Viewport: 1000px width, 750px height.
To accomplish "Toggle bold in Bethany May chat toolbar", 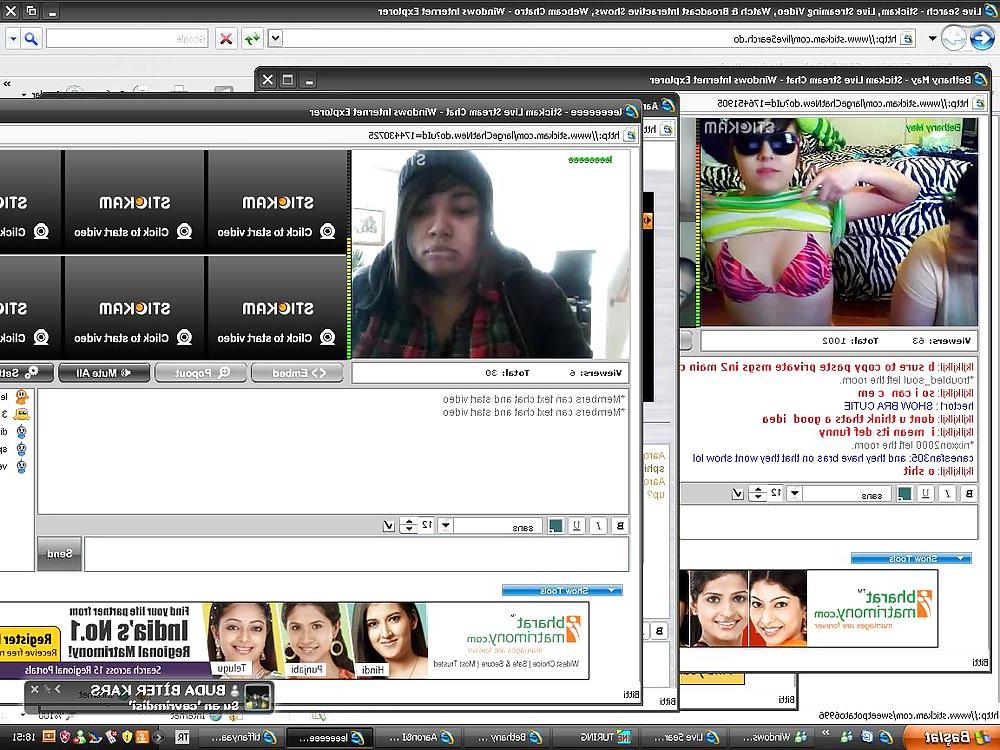I will (969, 493).
